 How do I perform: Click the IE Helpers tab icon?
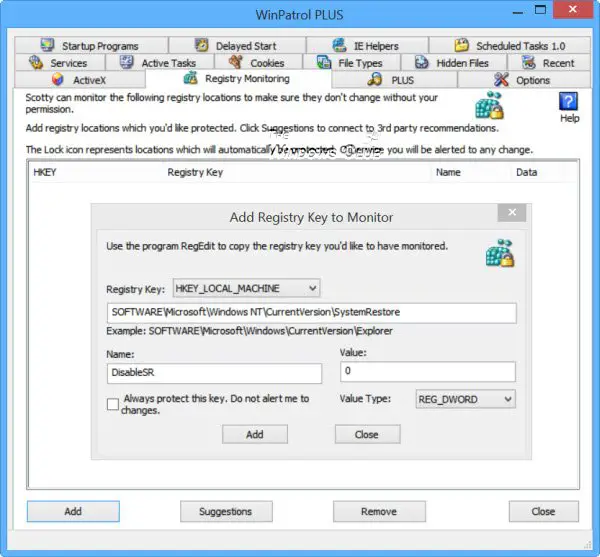coord(339,45)
